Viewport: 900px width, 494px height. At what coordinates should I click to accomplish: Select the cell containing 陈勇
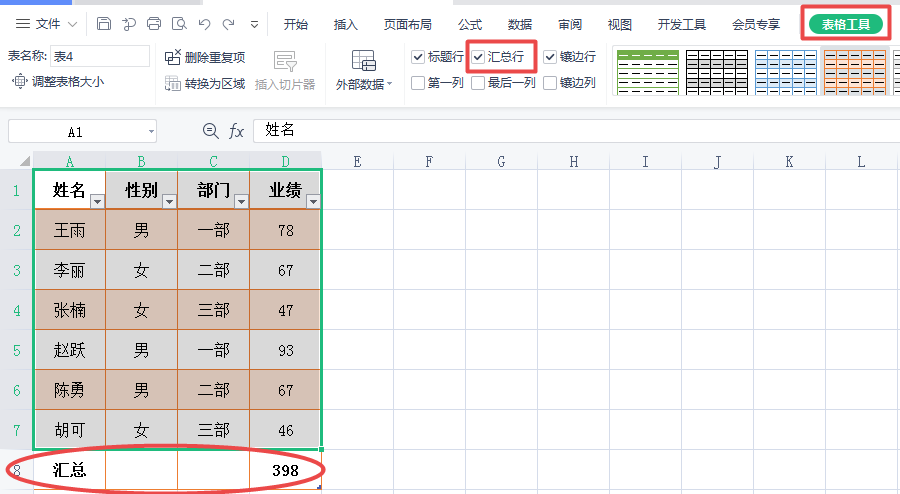(x=69, y=390)
